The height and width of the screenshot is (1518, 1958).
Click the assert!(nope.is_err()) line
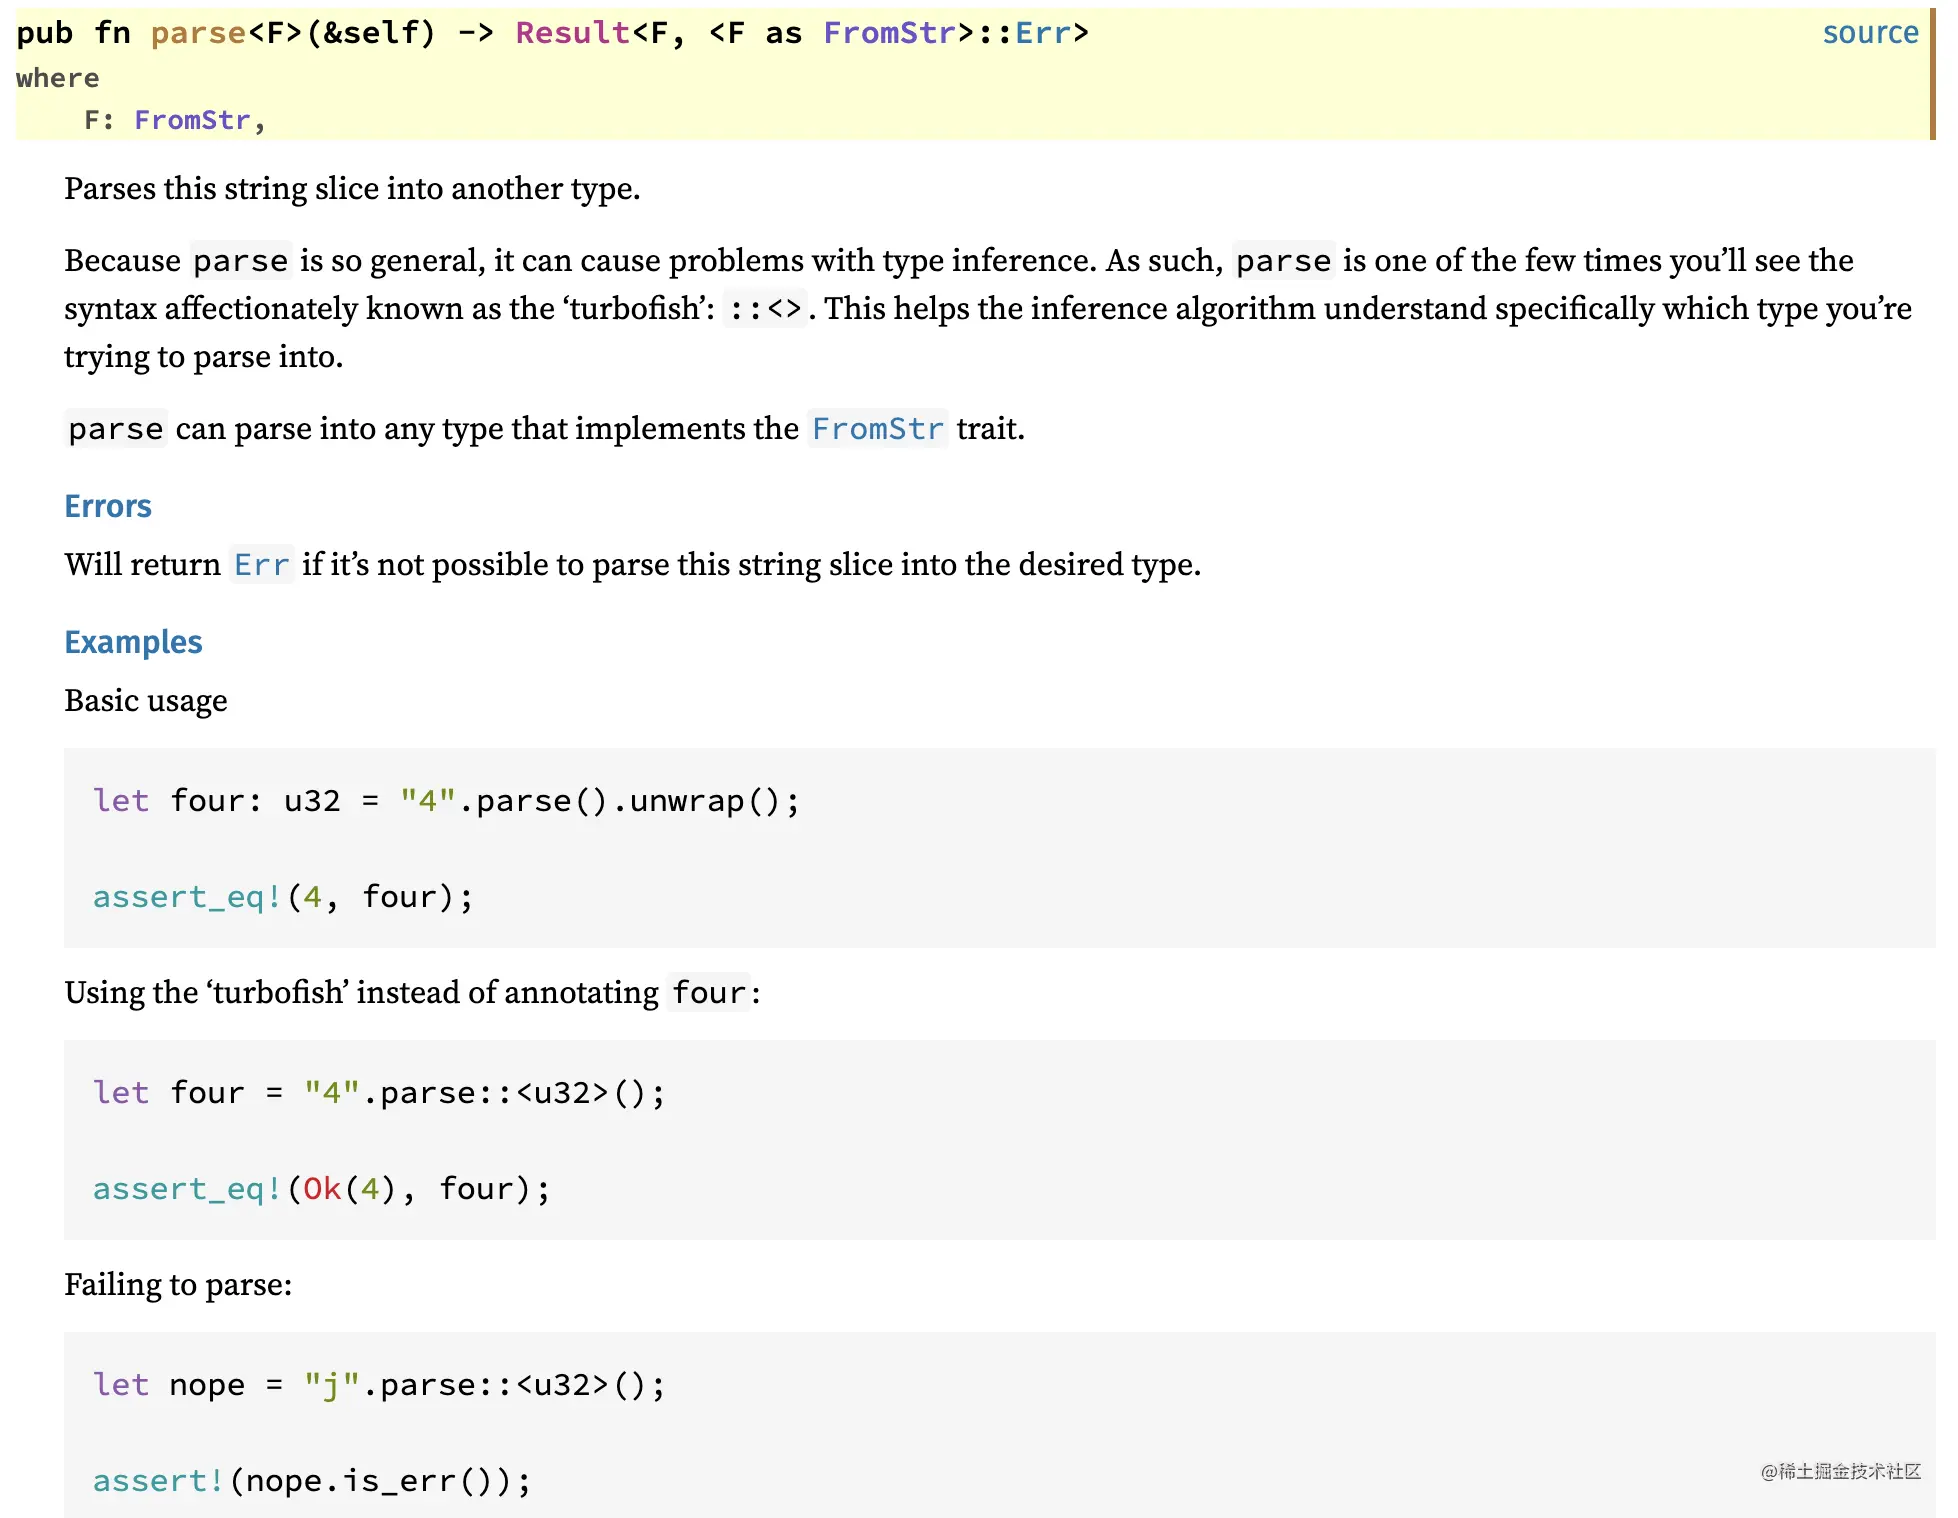311,1481
